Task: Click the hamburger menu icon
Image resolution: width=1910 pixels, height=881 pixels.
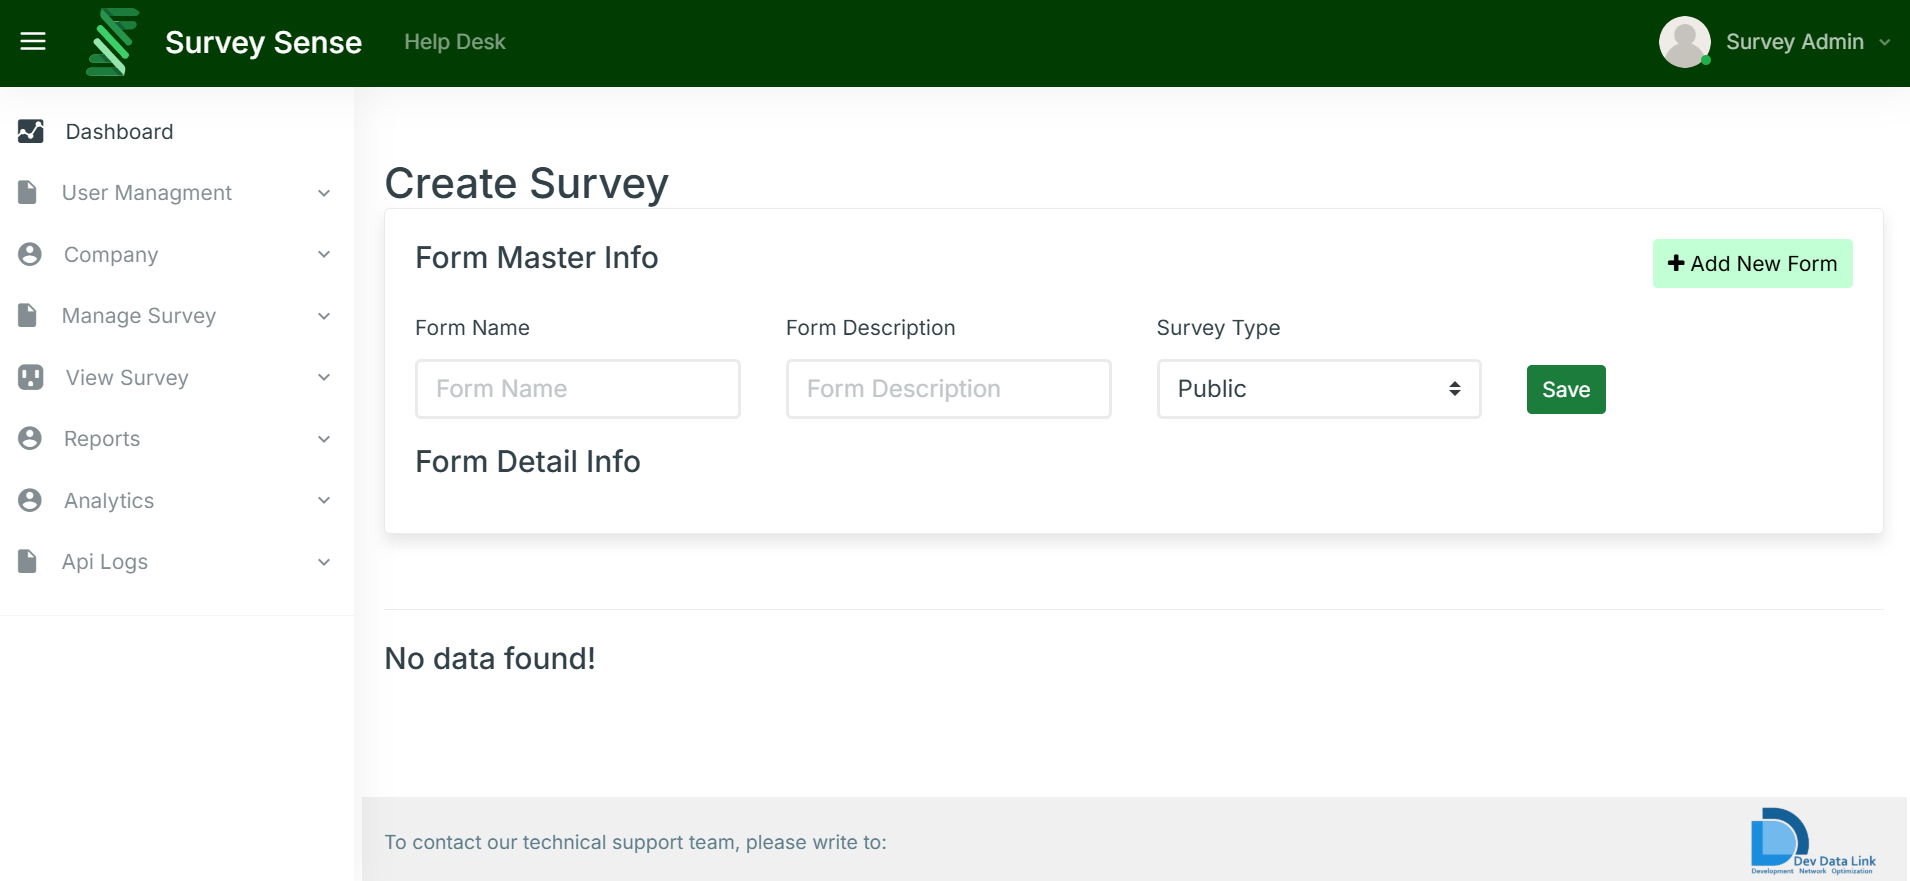Action: tap(33, 41)
